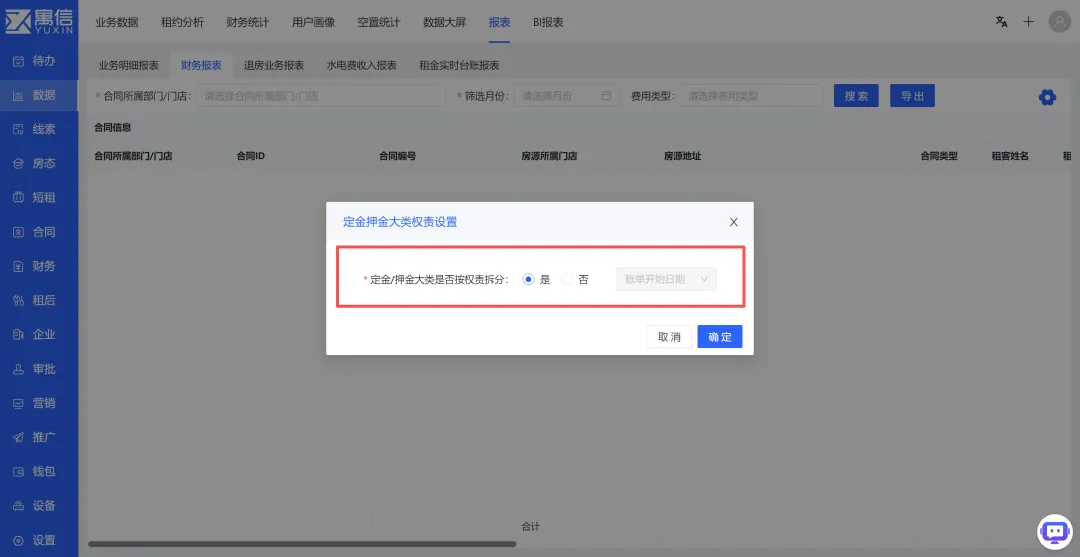Click the calendar icon in month field
Viewport: 1080px width, 557px height.
click(606, 96)
